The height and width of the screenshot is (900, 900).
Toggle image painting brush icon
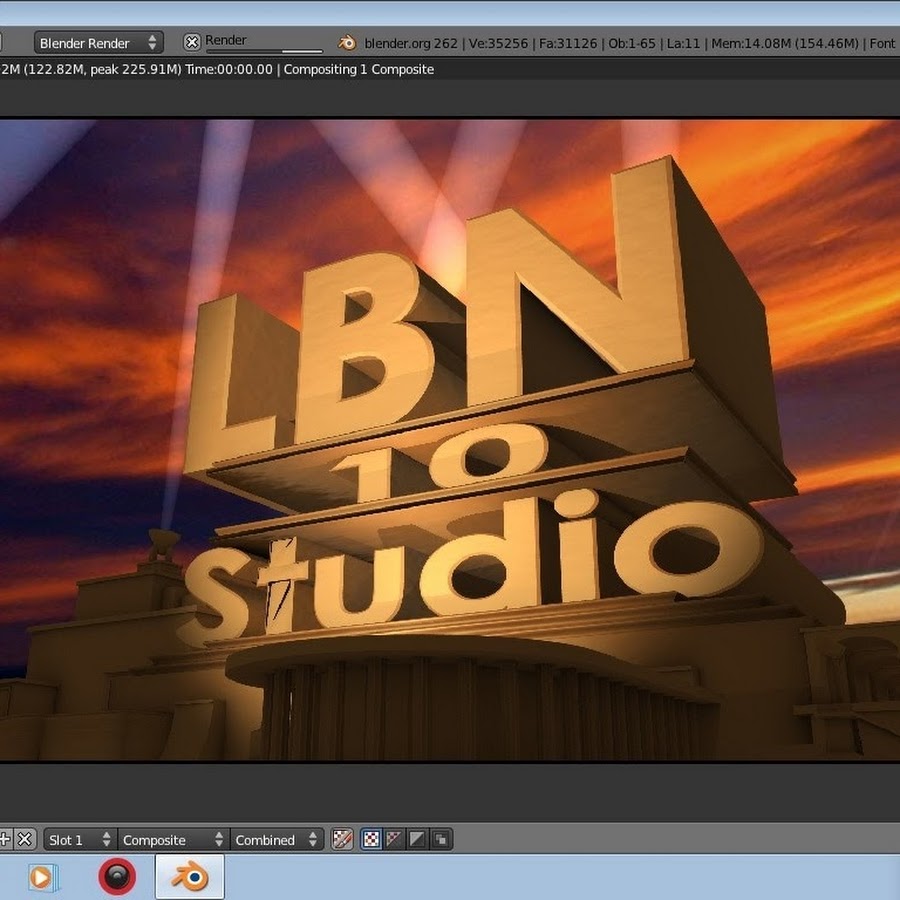343,839
